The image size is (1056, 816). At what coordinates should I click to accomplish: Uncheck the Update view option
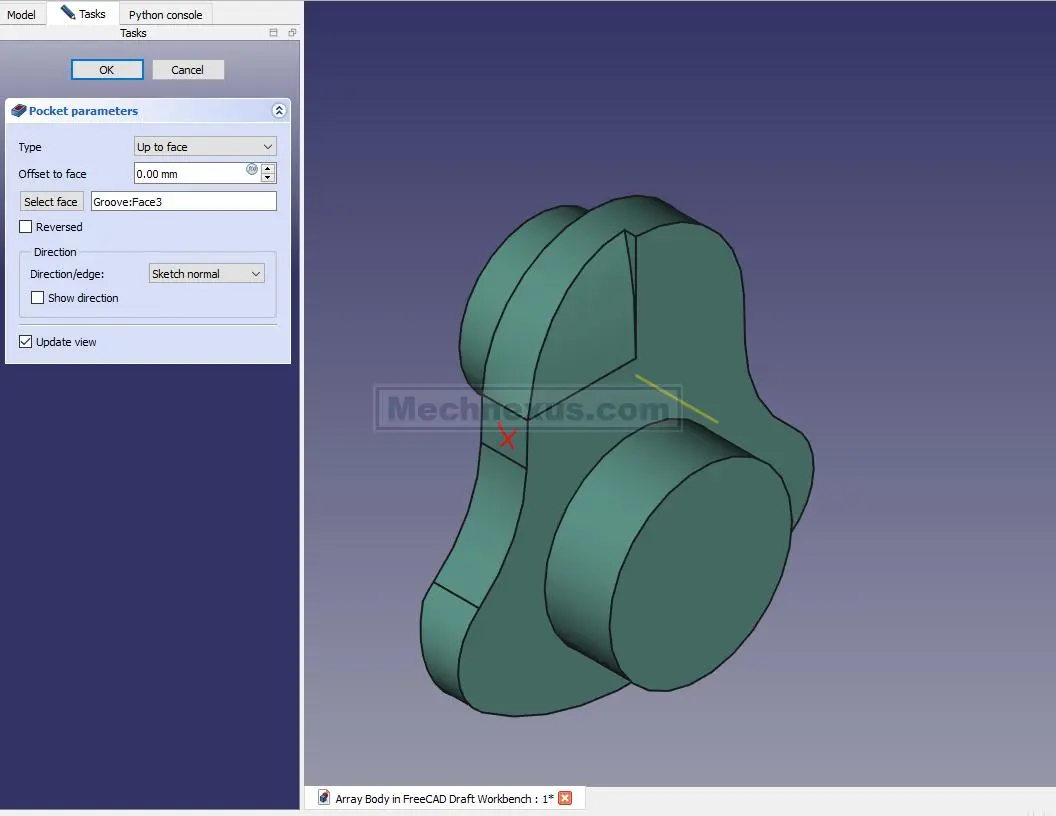click(26, 342)
